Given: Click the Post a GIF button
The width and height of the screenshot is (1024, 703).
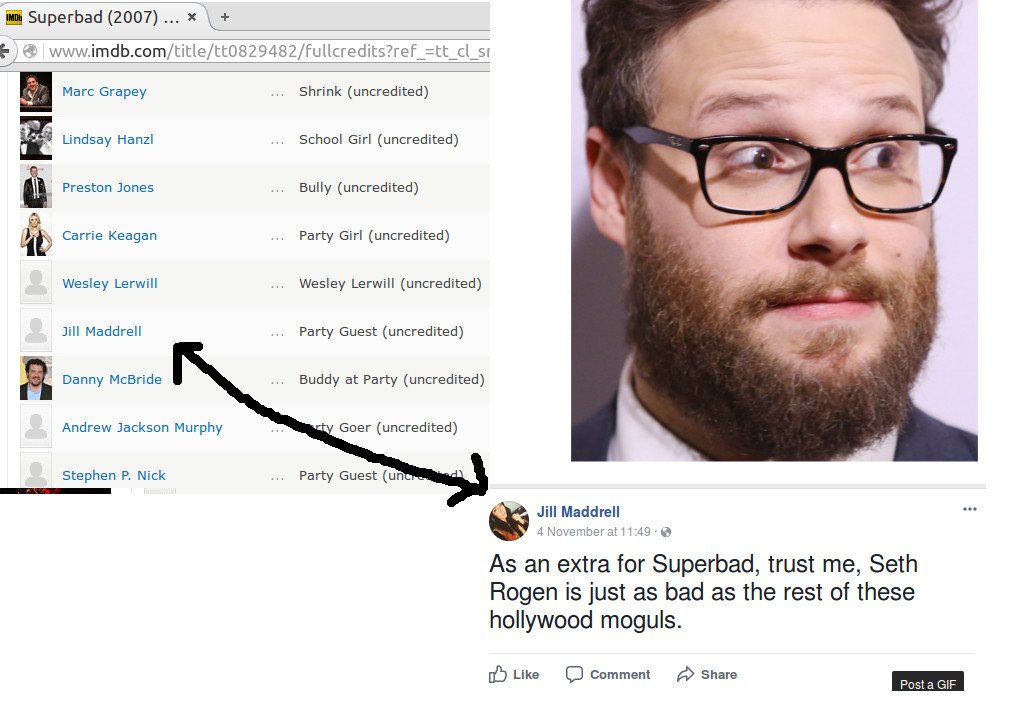Looking at the screenshot, I should (927, 682).
